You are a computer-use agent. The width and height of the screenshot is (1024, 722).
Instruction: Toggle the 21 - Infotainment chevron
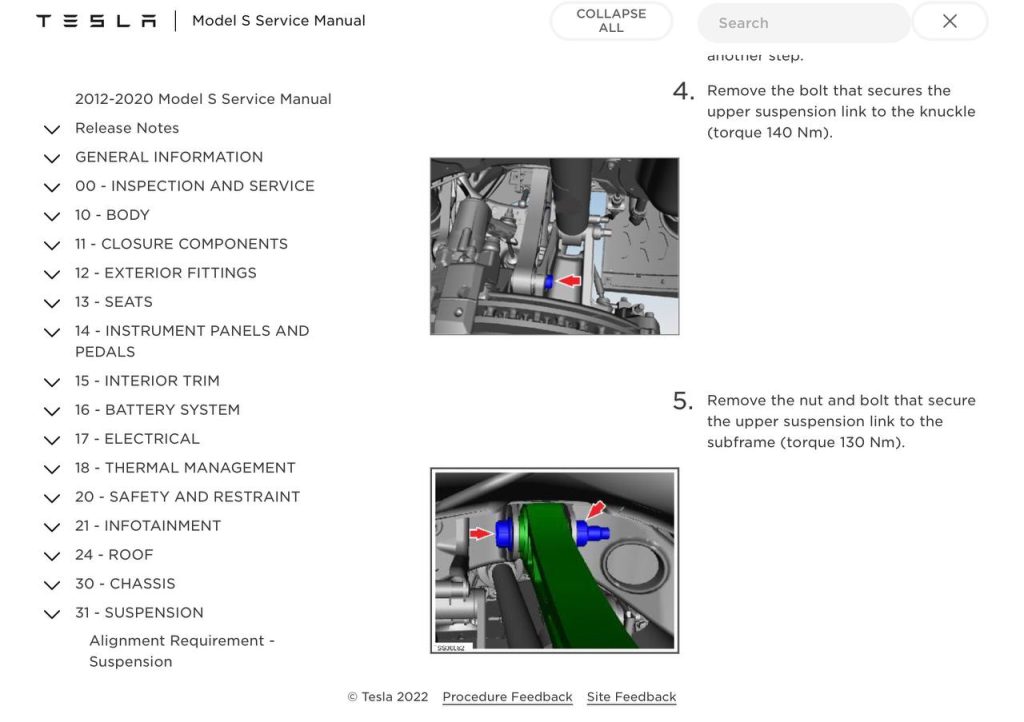(52, 527)
